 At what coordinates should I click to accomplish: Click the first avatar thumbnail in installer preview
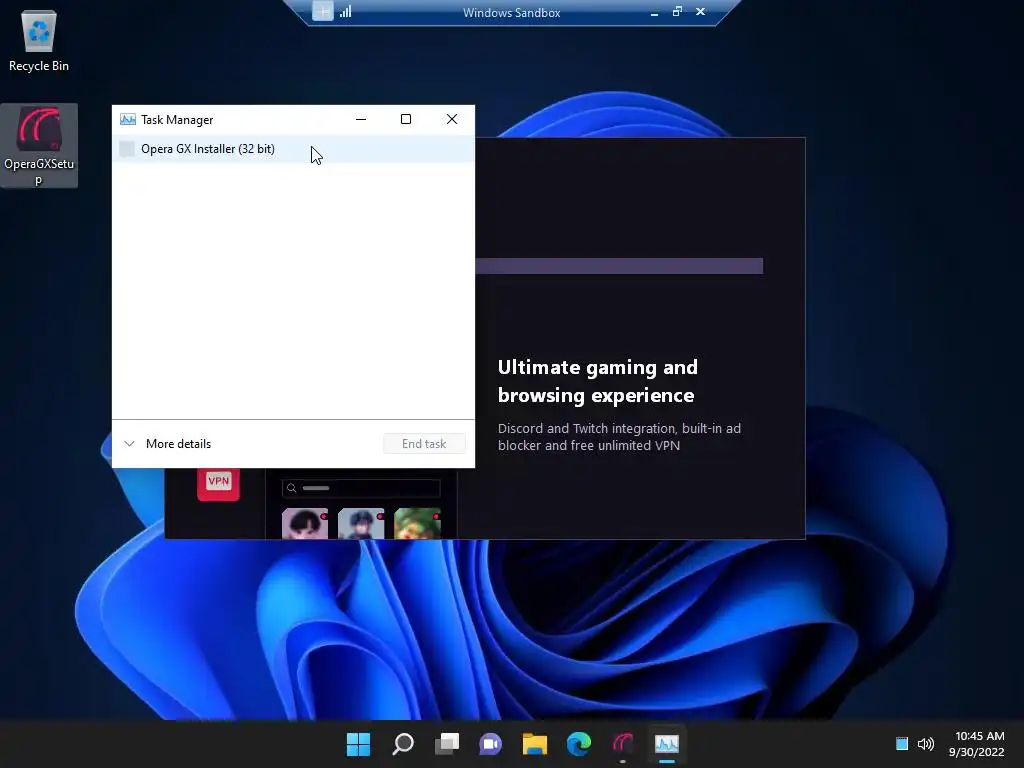(305, 524)
